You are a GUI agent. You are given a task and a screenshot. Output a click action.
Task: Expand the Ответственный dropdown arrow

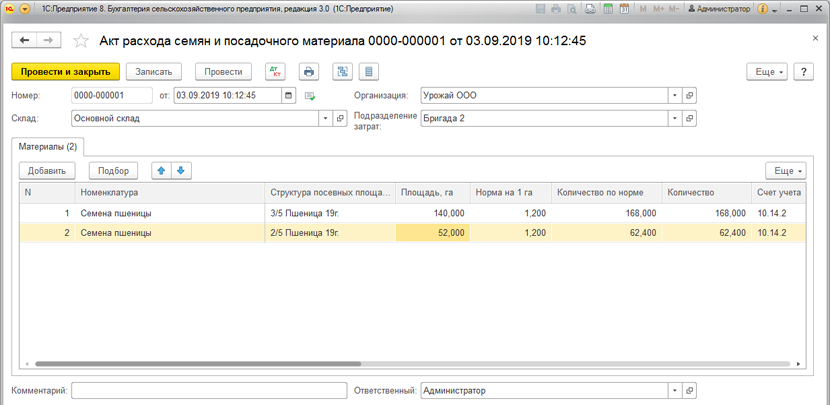tap(675, 391)
